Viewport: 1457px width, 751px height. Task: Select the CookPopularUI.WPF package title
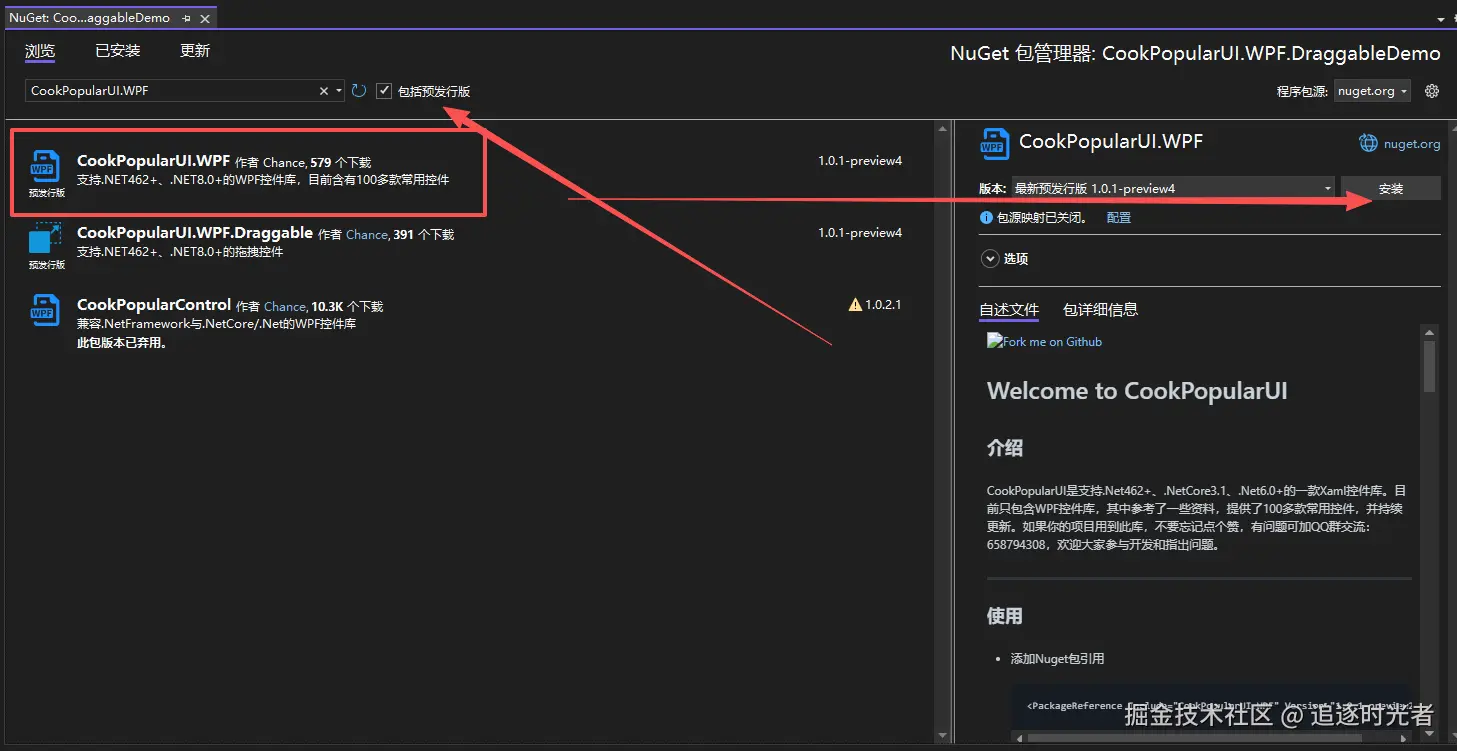[154, 160]
